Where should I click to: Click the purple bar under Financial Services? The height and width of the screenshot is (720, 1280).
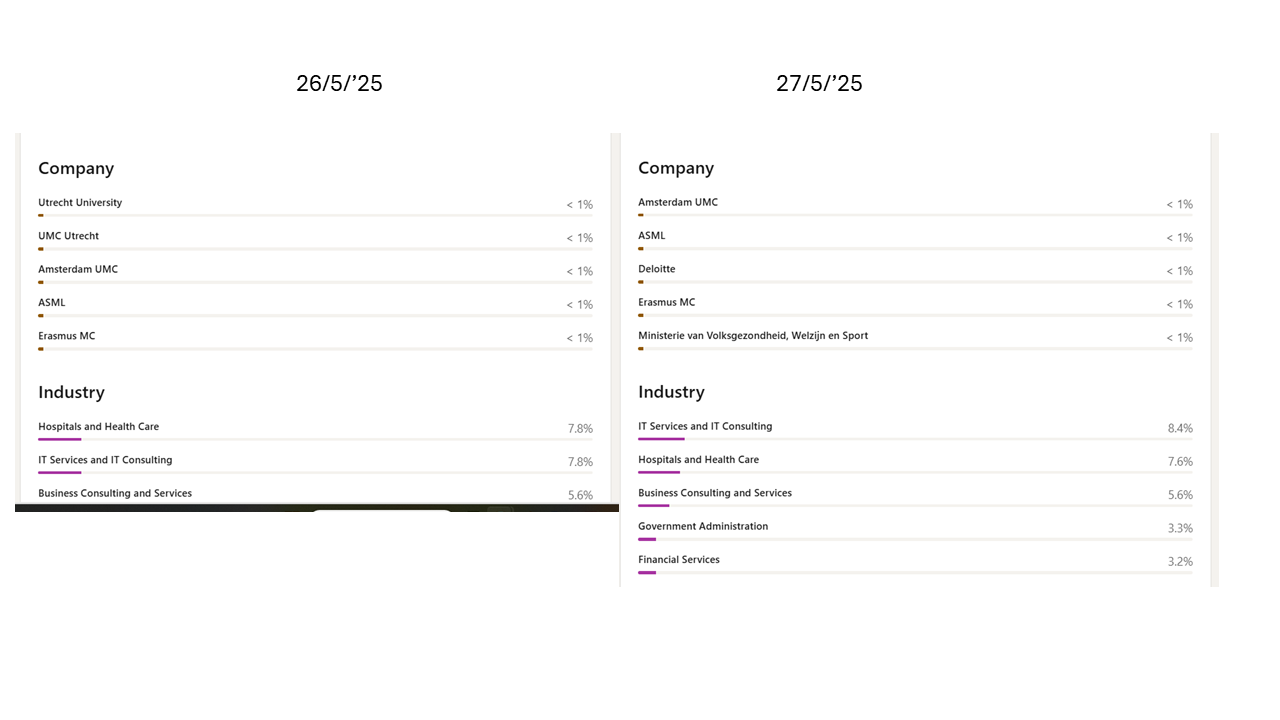[647, 573]
